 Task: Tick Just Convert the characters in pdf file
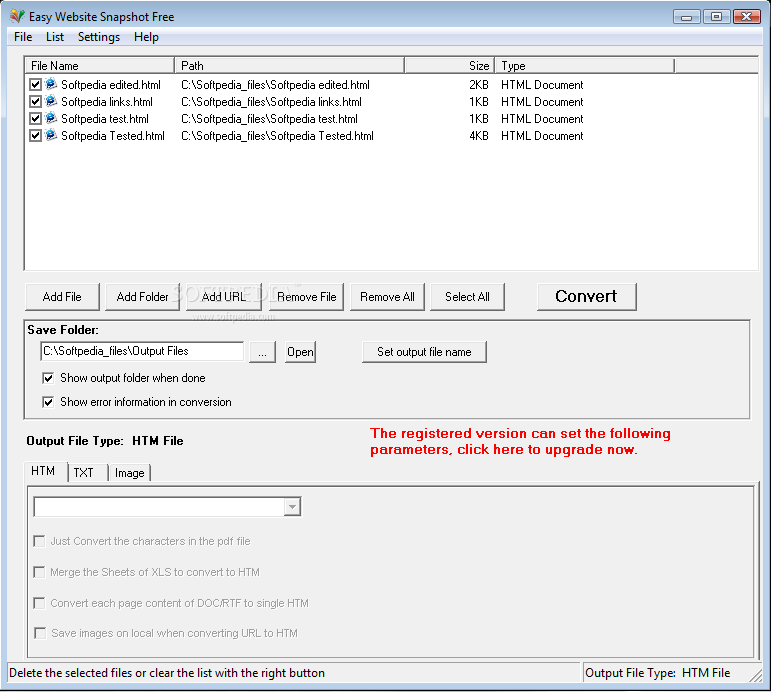[x=39, y=542]
